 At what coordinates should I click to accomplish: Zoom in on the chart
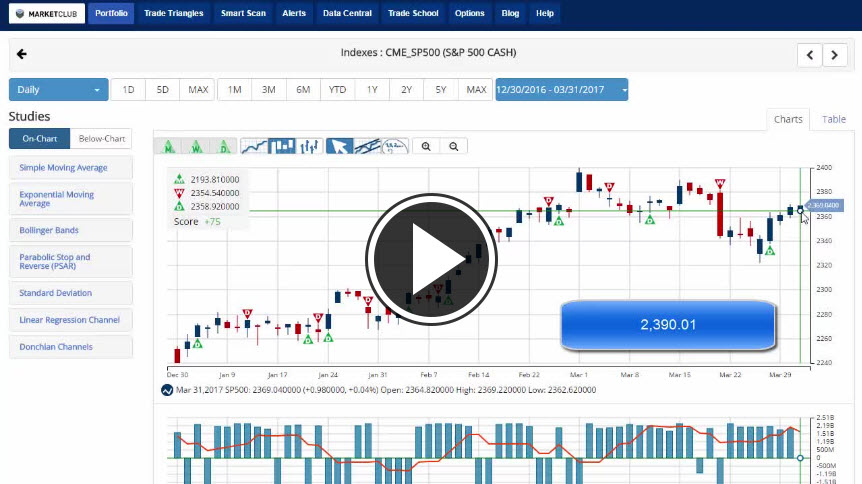point(426,146)
